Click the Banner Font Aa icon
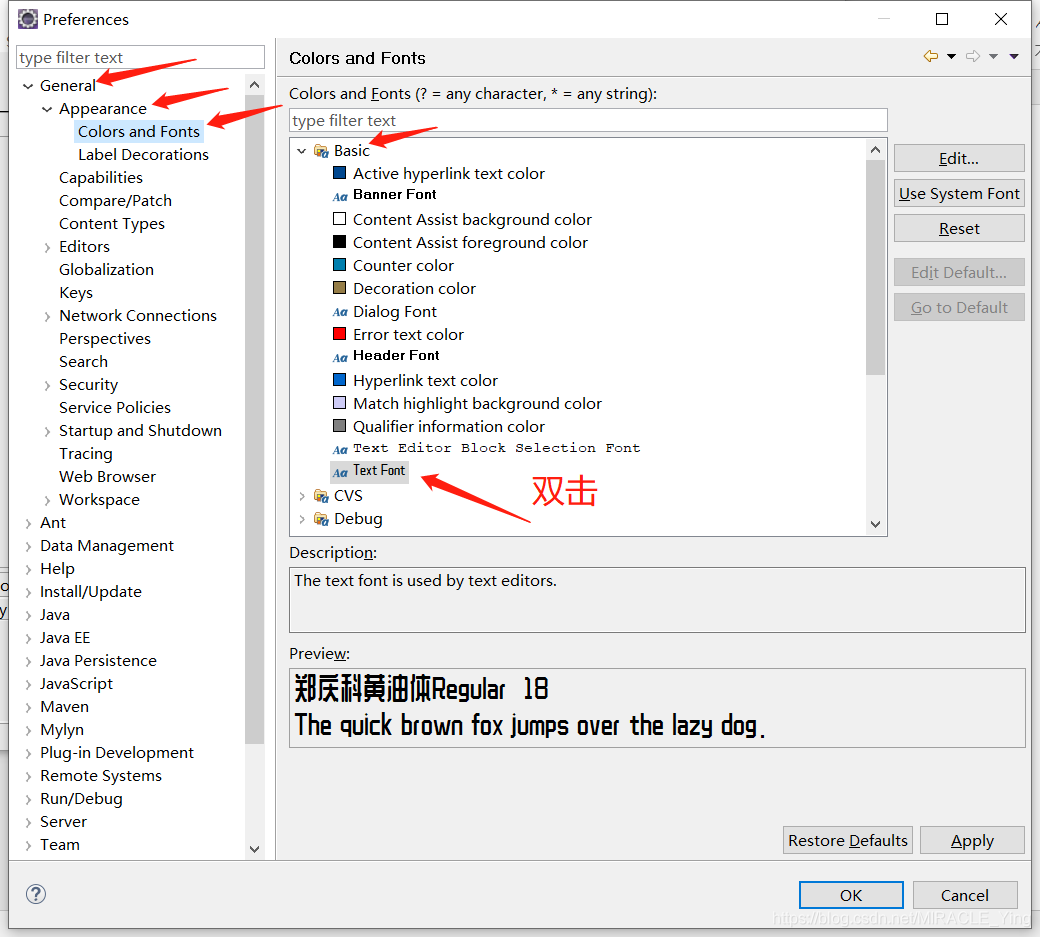Viewport: 1040px width, 937px height. click(x=340, y=196)
